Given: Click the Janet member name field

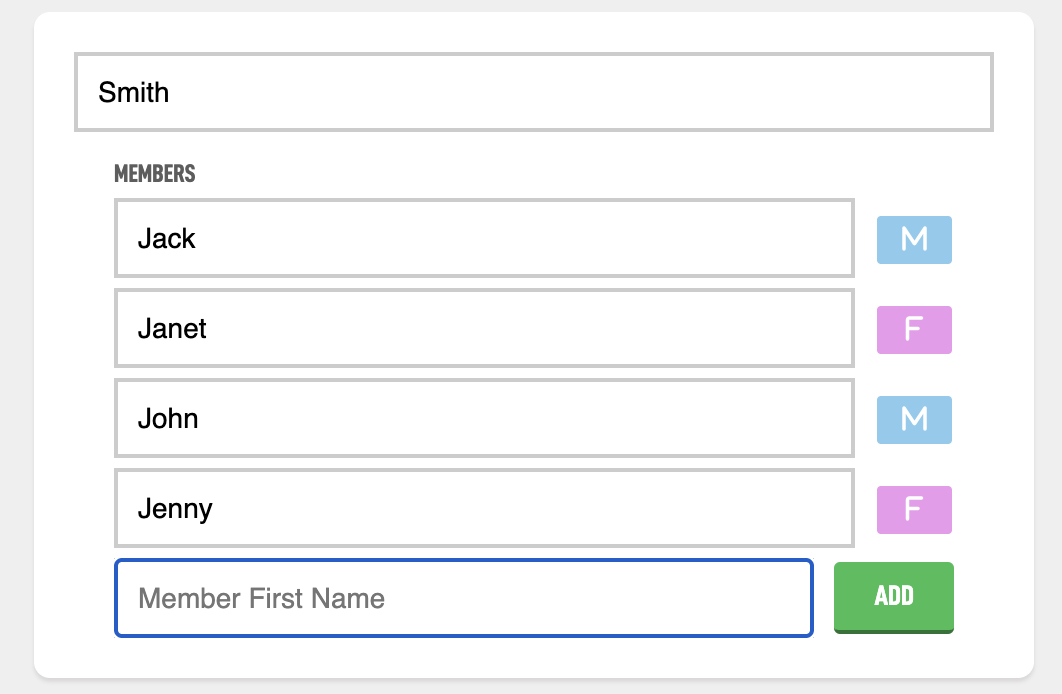Looking at the screenshot, I should click(484, 328).
